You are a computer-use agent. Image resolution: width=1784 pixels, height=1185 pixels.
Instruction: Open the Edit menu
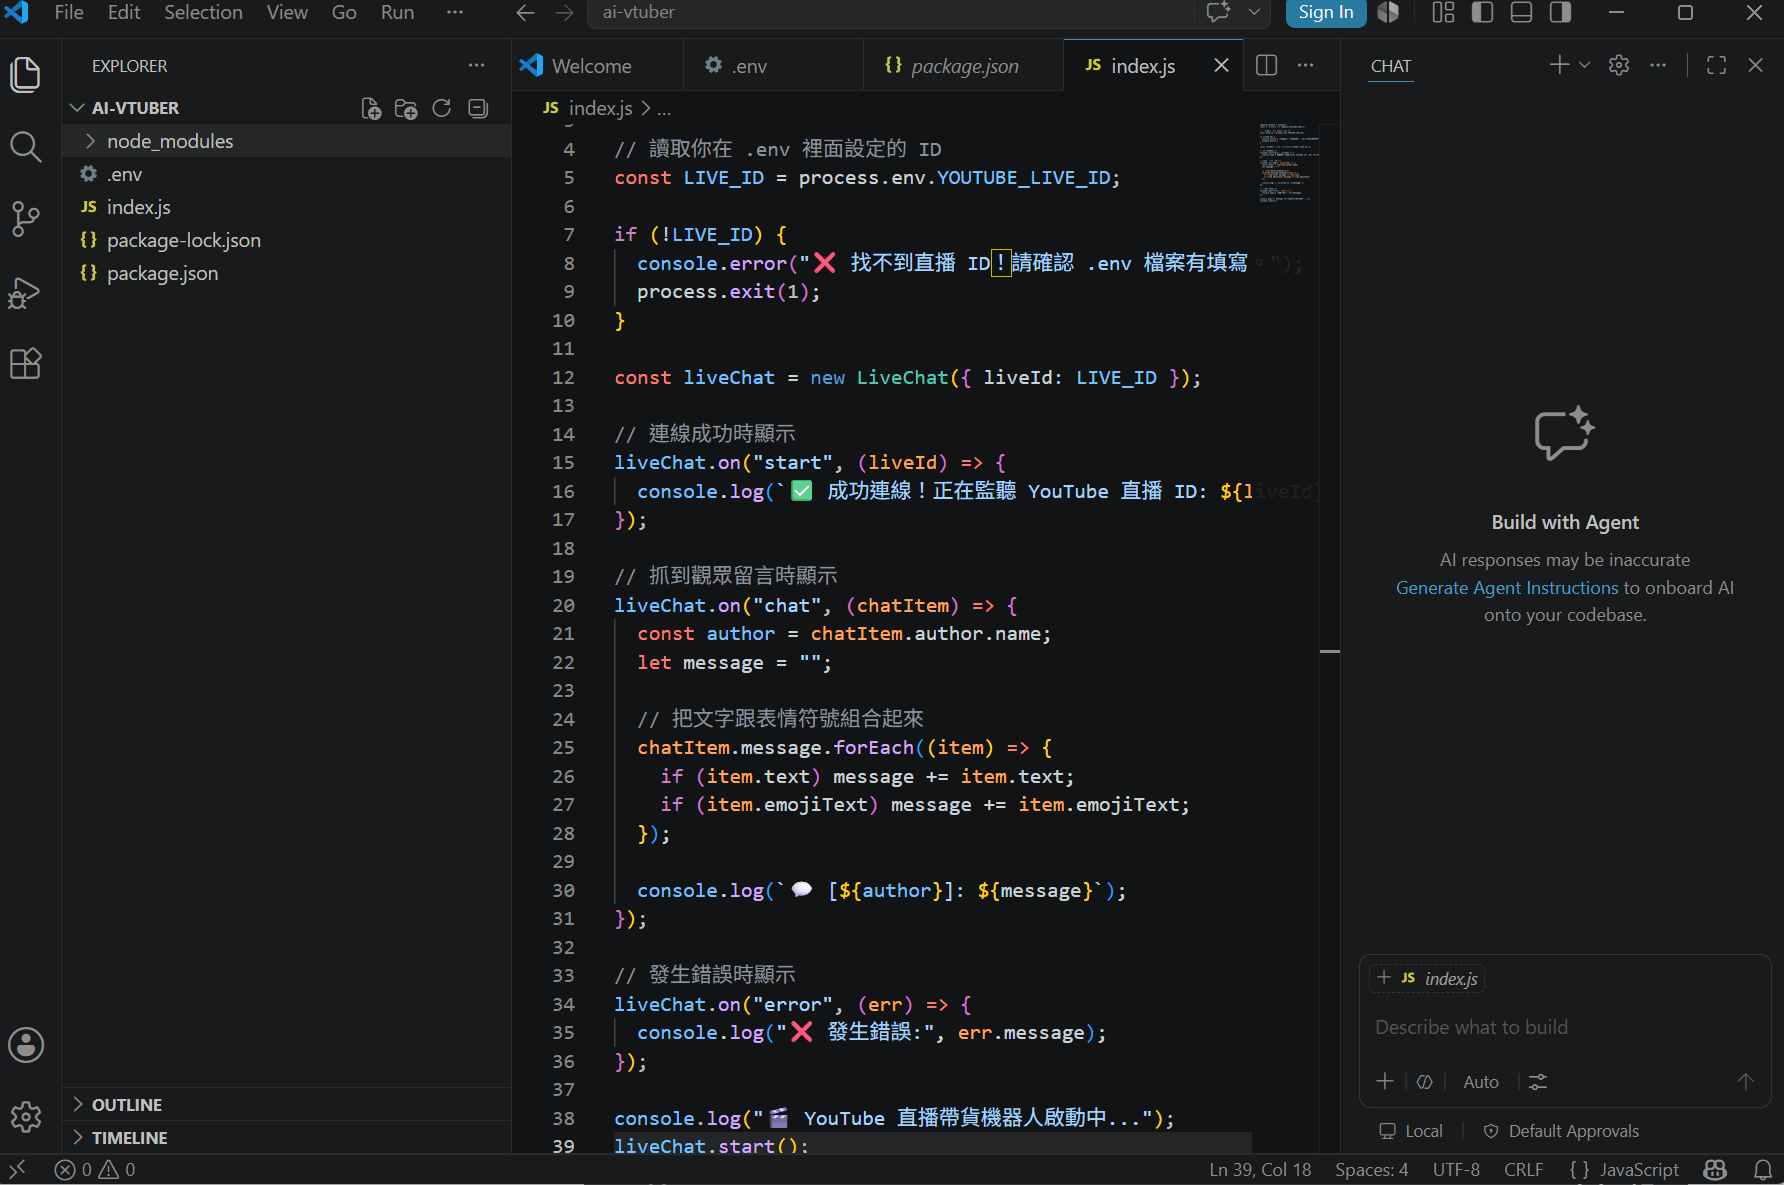pos(124,13)
